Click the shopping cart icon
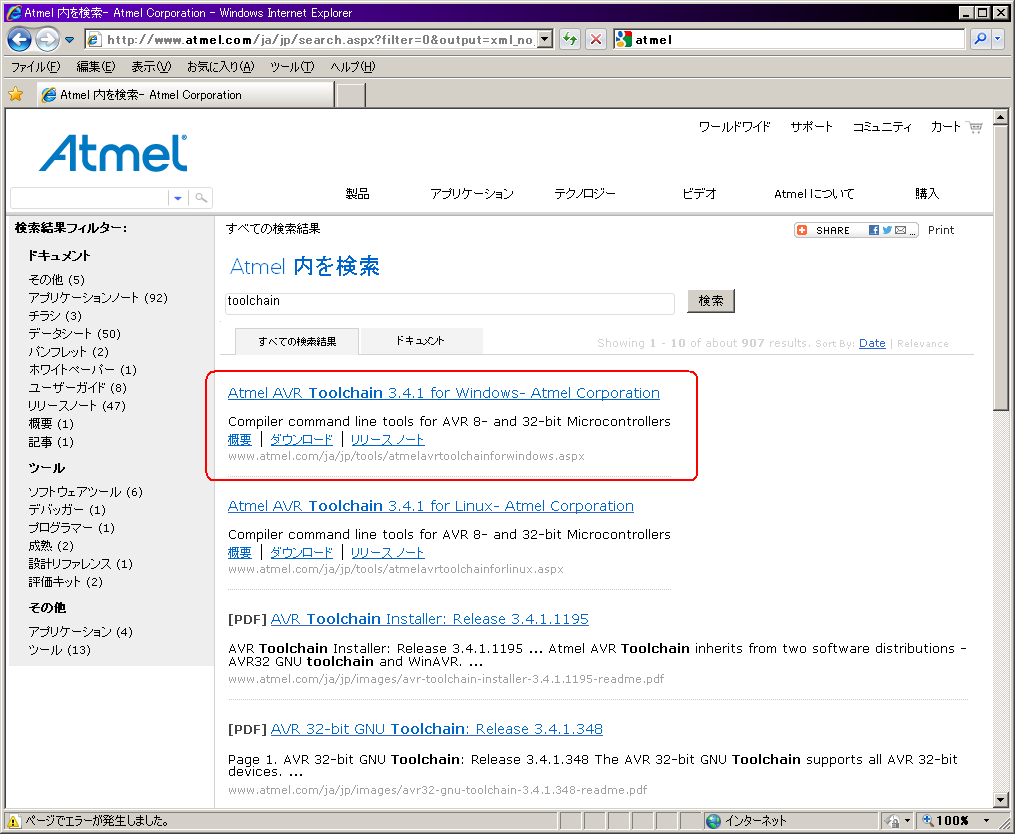 [975, 127]
